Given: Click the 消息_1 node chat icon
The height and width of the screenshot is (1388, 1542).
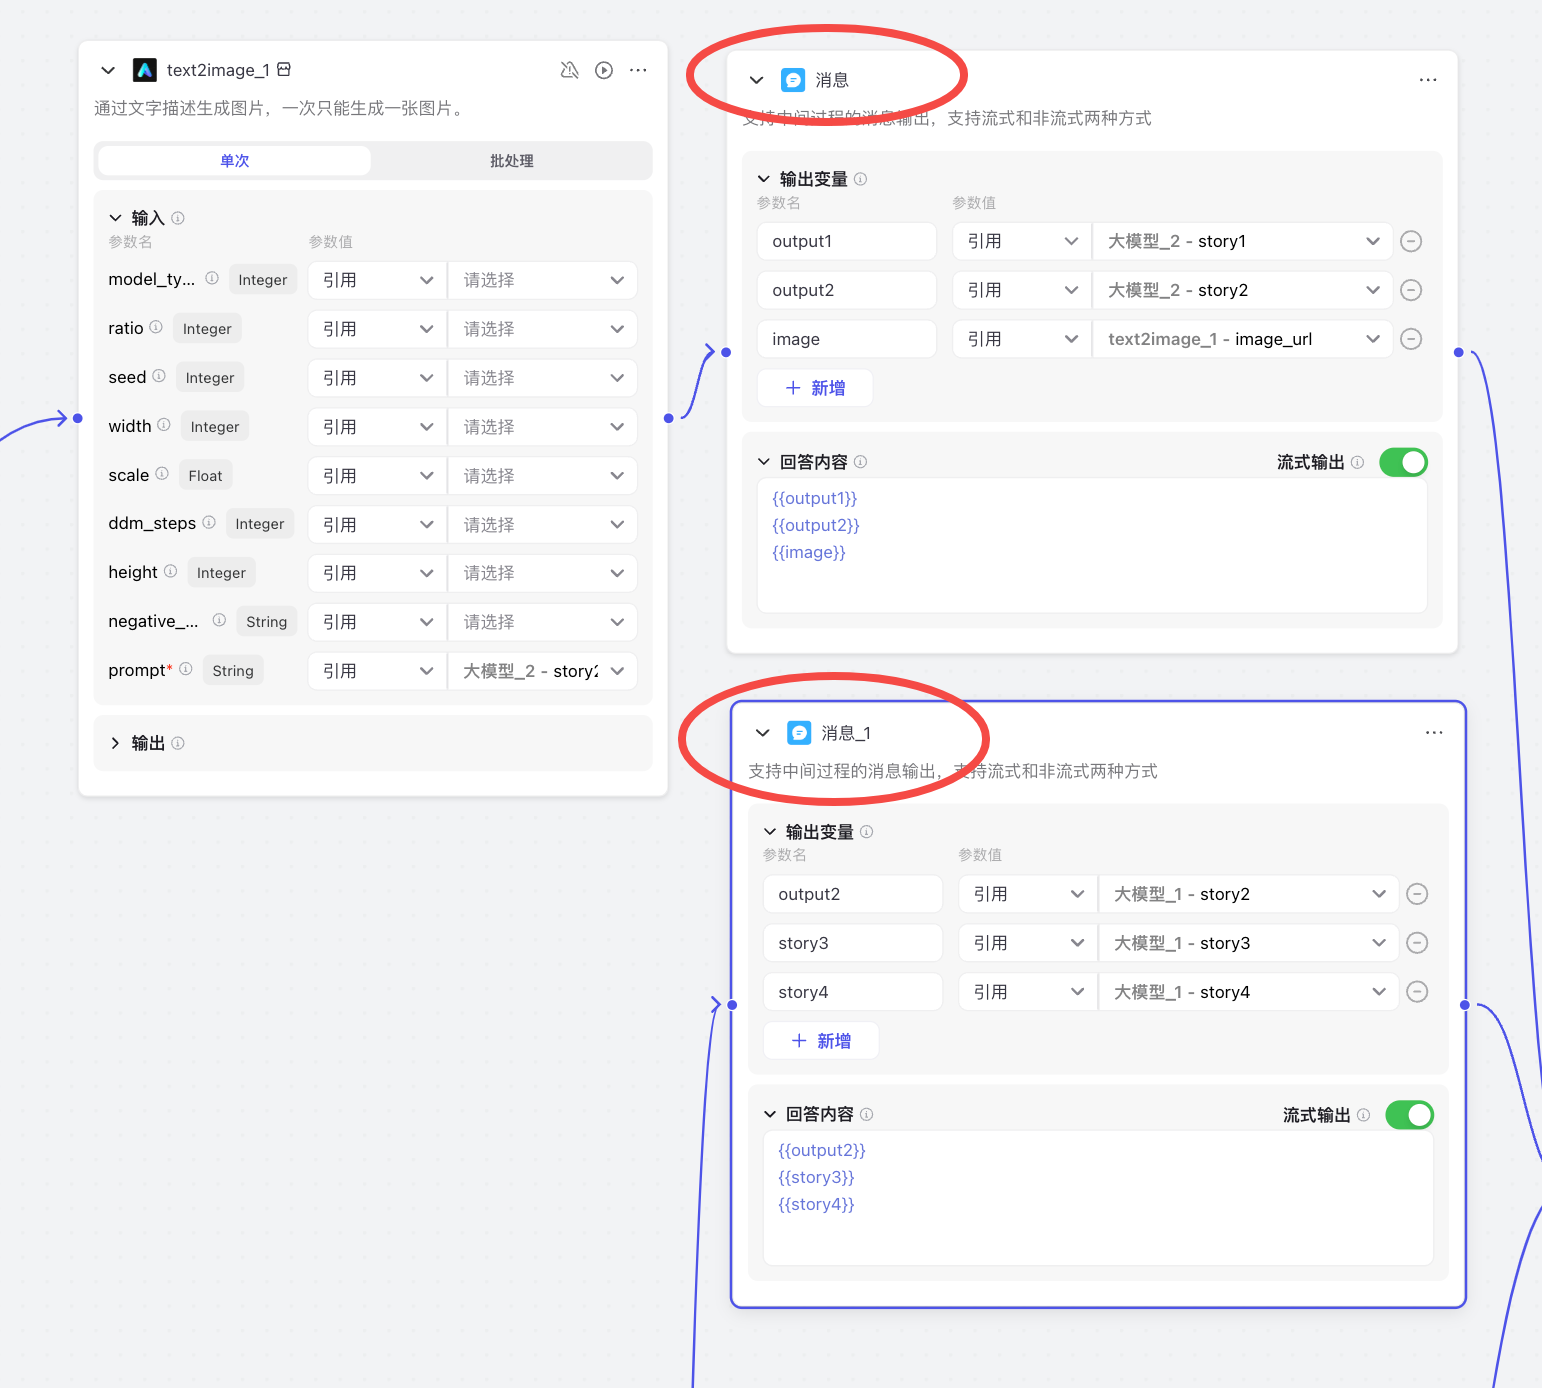Looking at the screenshot, I should click(799, 733).
